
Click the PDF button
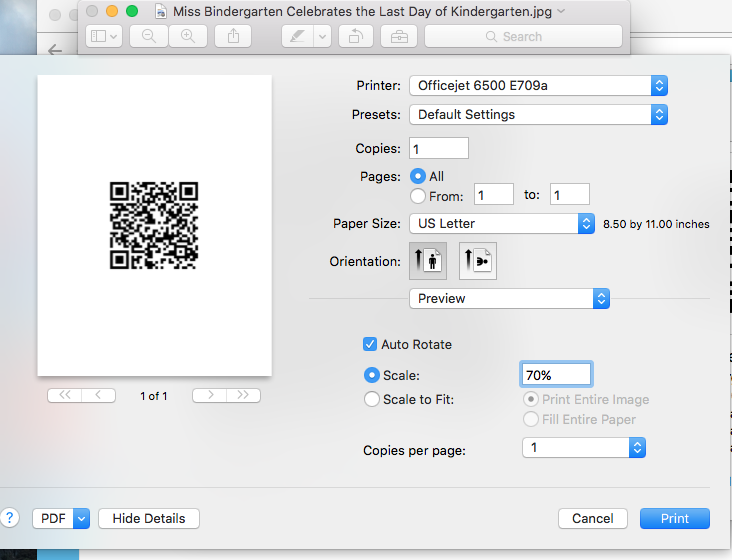[x=53, y=518]
